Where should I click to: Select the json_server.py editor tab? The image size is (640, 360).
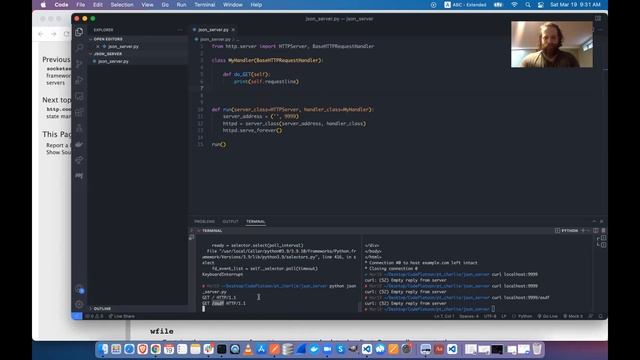coord(213,30)
